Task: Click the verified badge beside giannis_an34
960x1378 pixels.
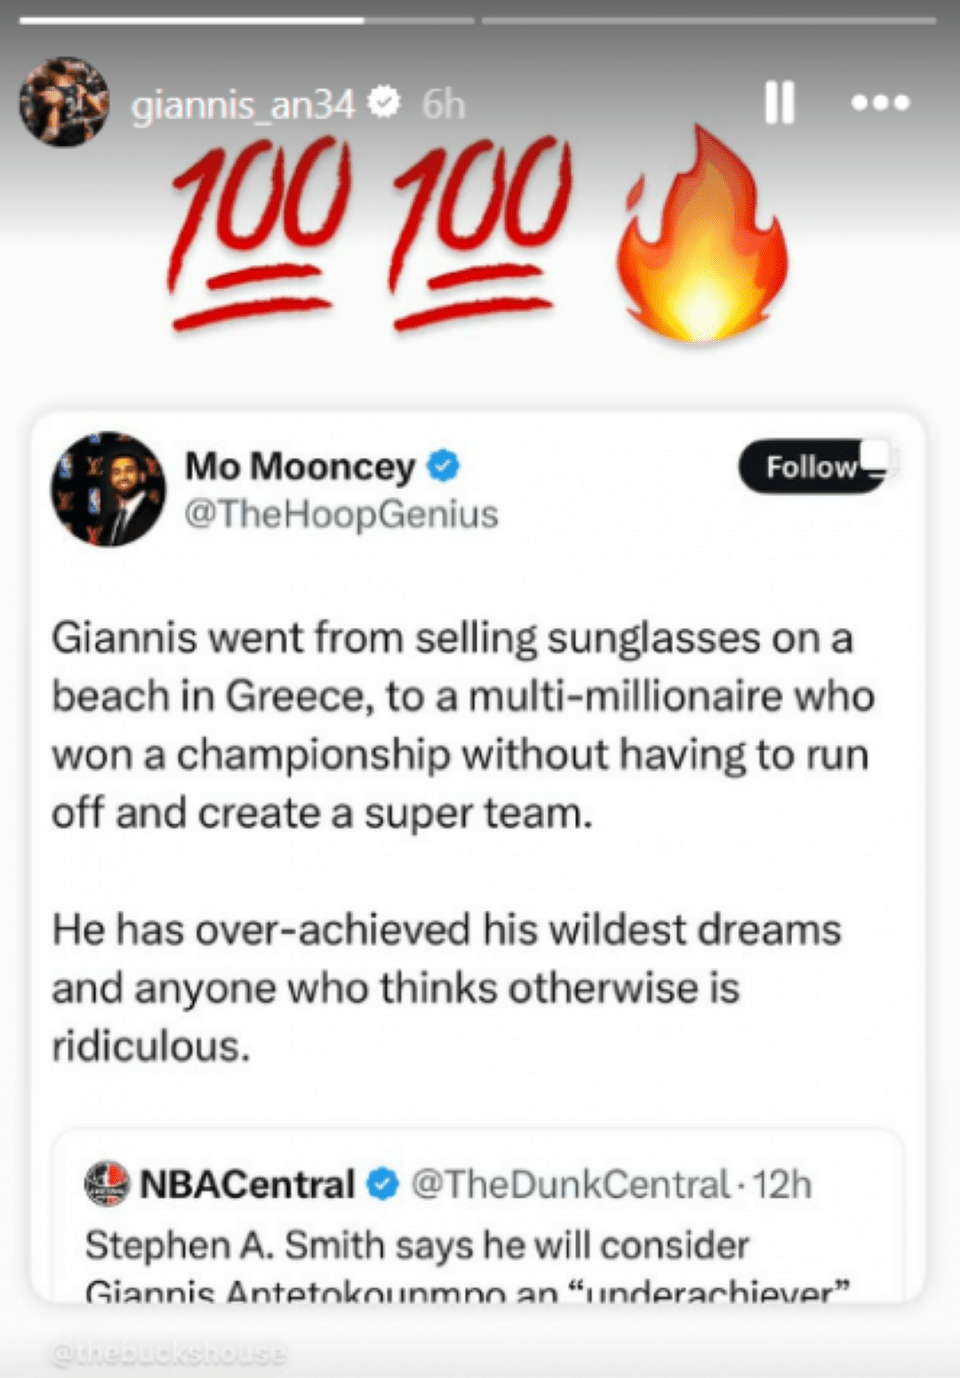Action: point(384,102)
